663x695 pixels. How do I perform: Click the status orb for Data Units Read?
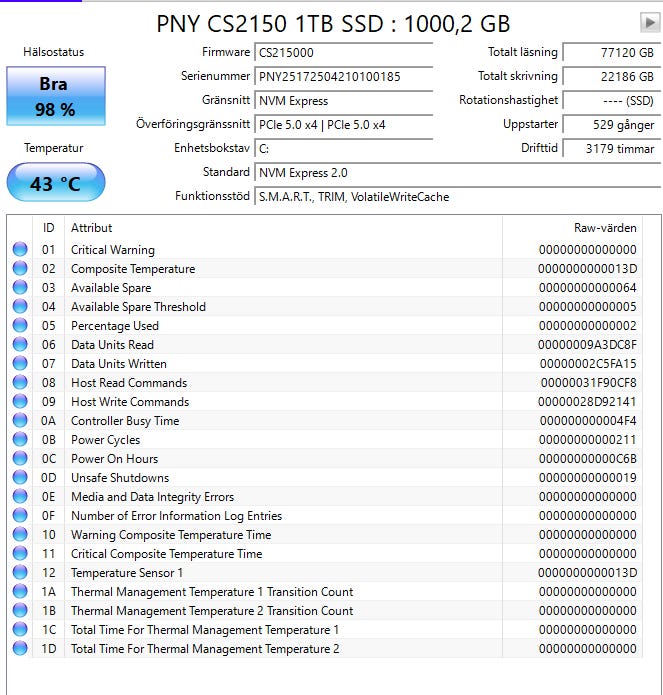(x=20, y=344)
